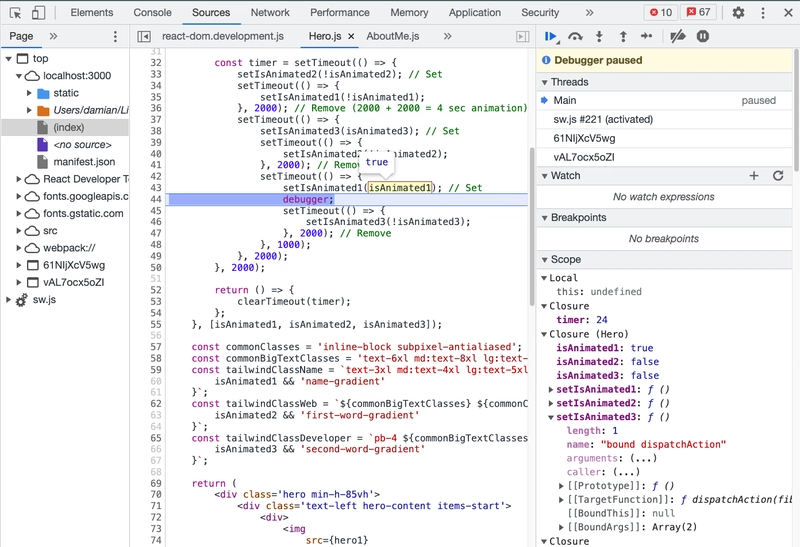
Task: Open the Application tab
Action: click(475, 12)
